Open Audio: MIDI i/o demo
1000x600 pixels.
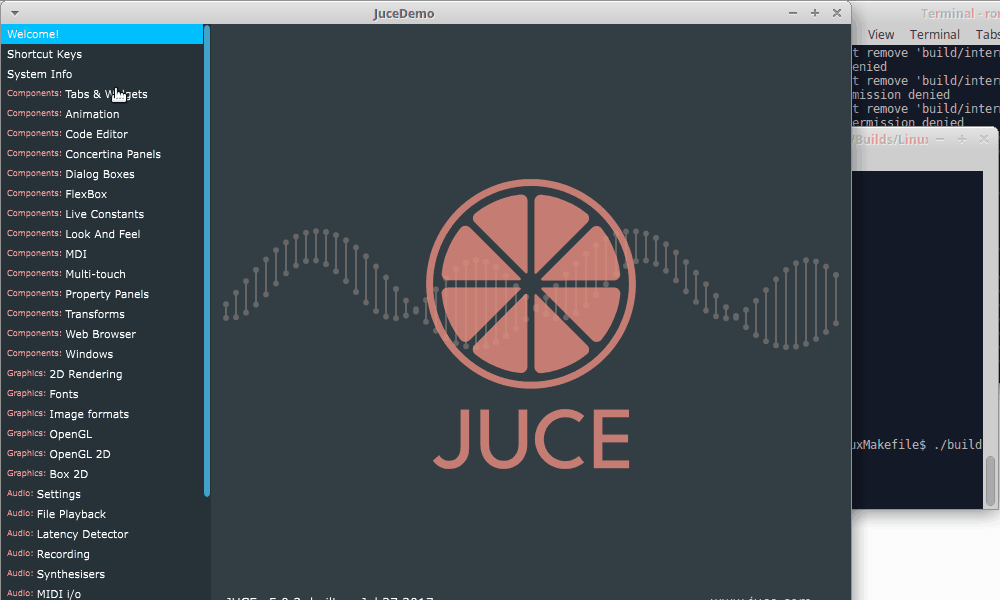point(102,593)
